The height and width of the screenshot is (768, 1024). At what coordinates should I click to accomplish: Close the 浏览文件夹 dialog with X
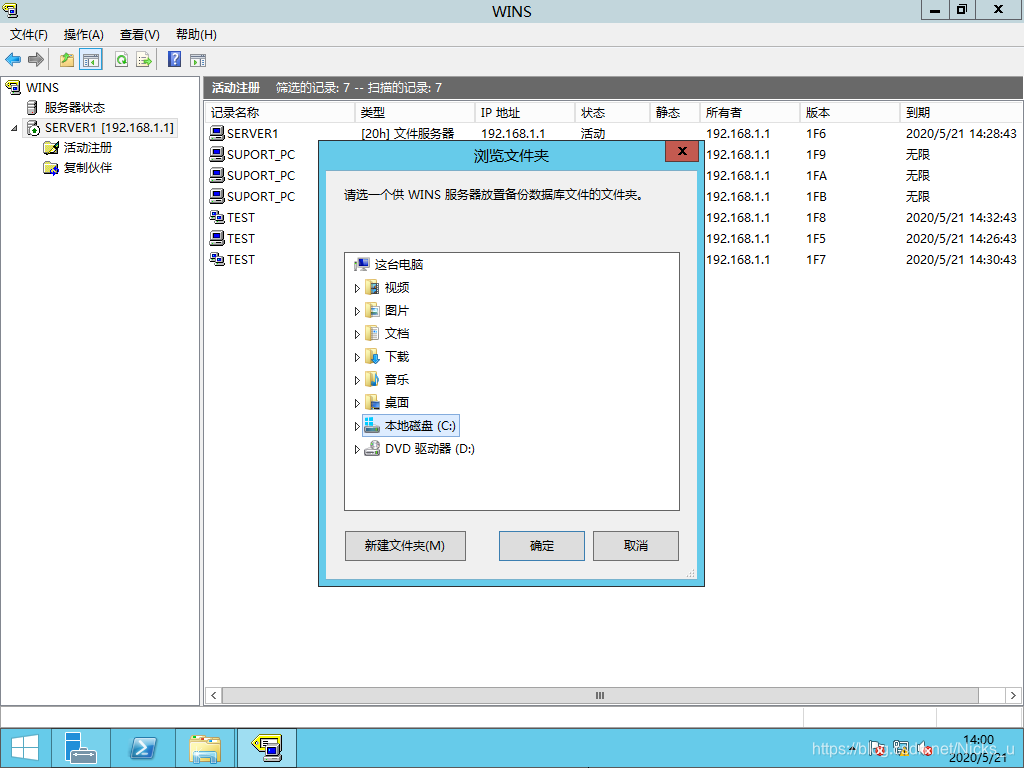point(682,152)
